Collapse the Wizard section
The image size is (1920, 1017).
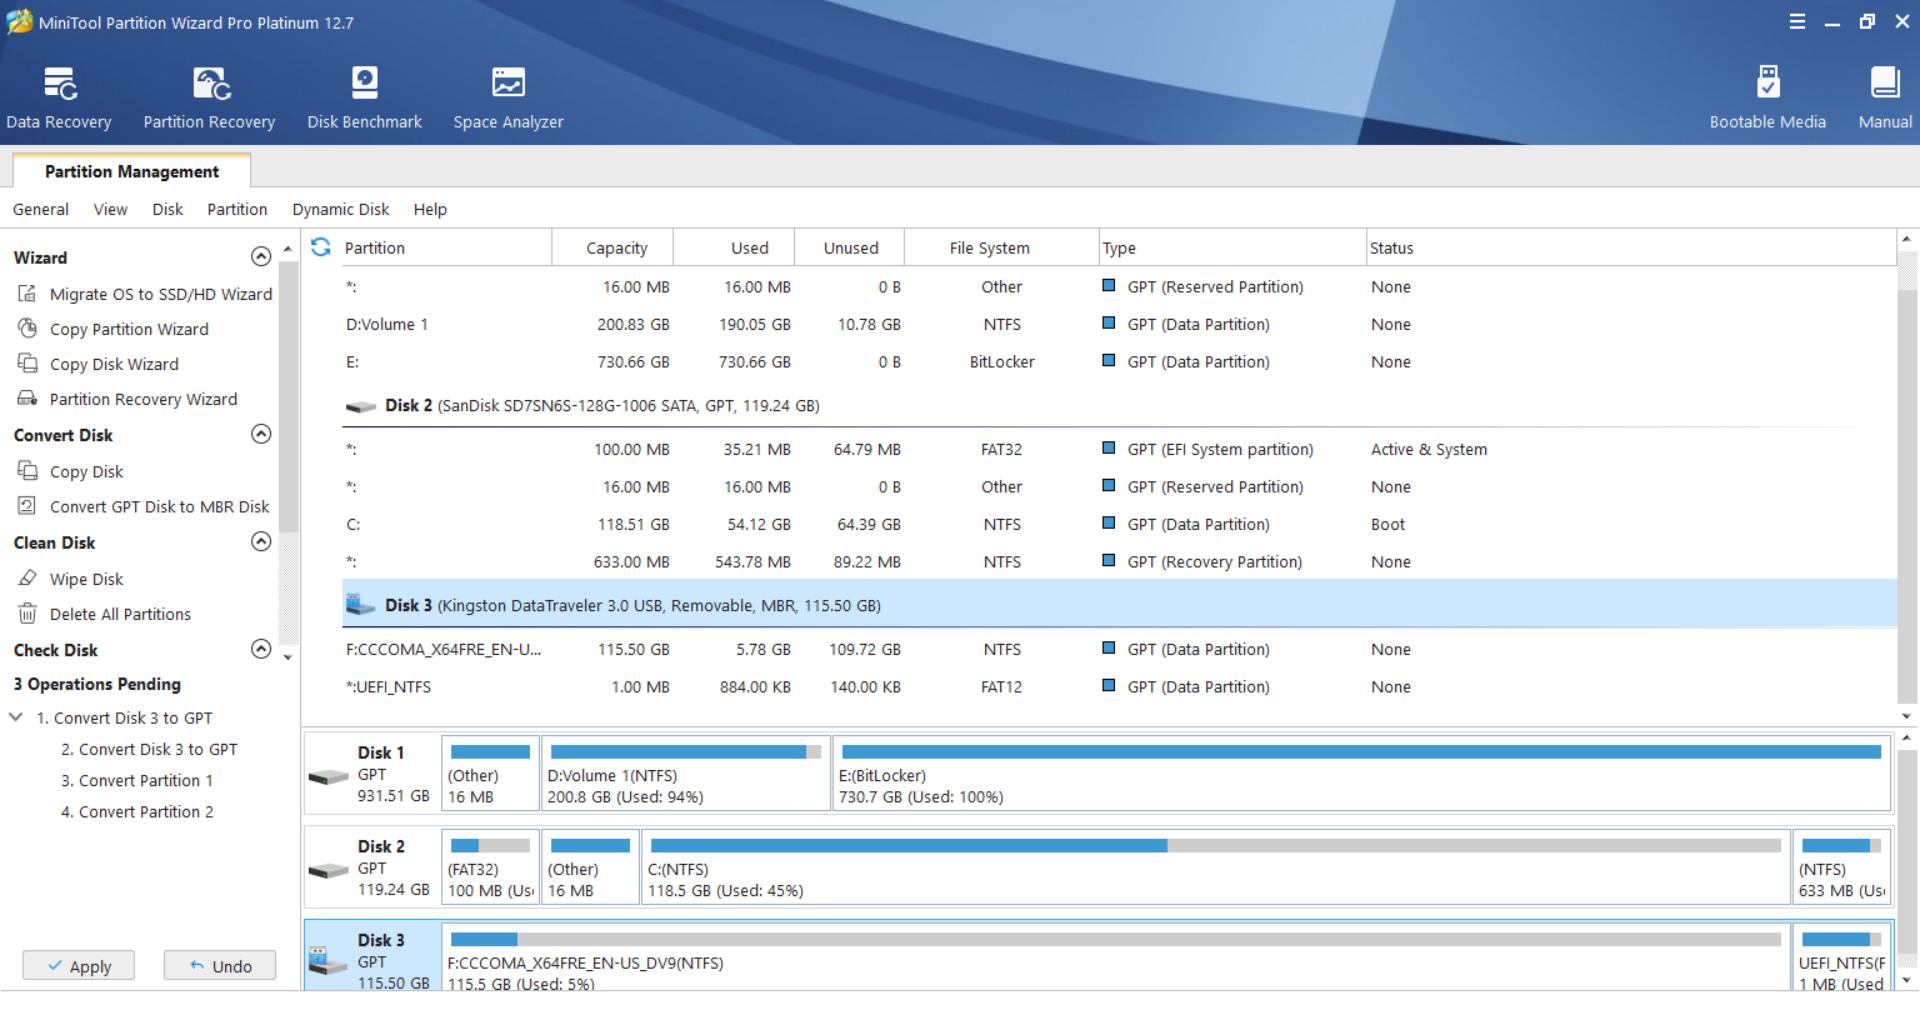tap(261, 257)
